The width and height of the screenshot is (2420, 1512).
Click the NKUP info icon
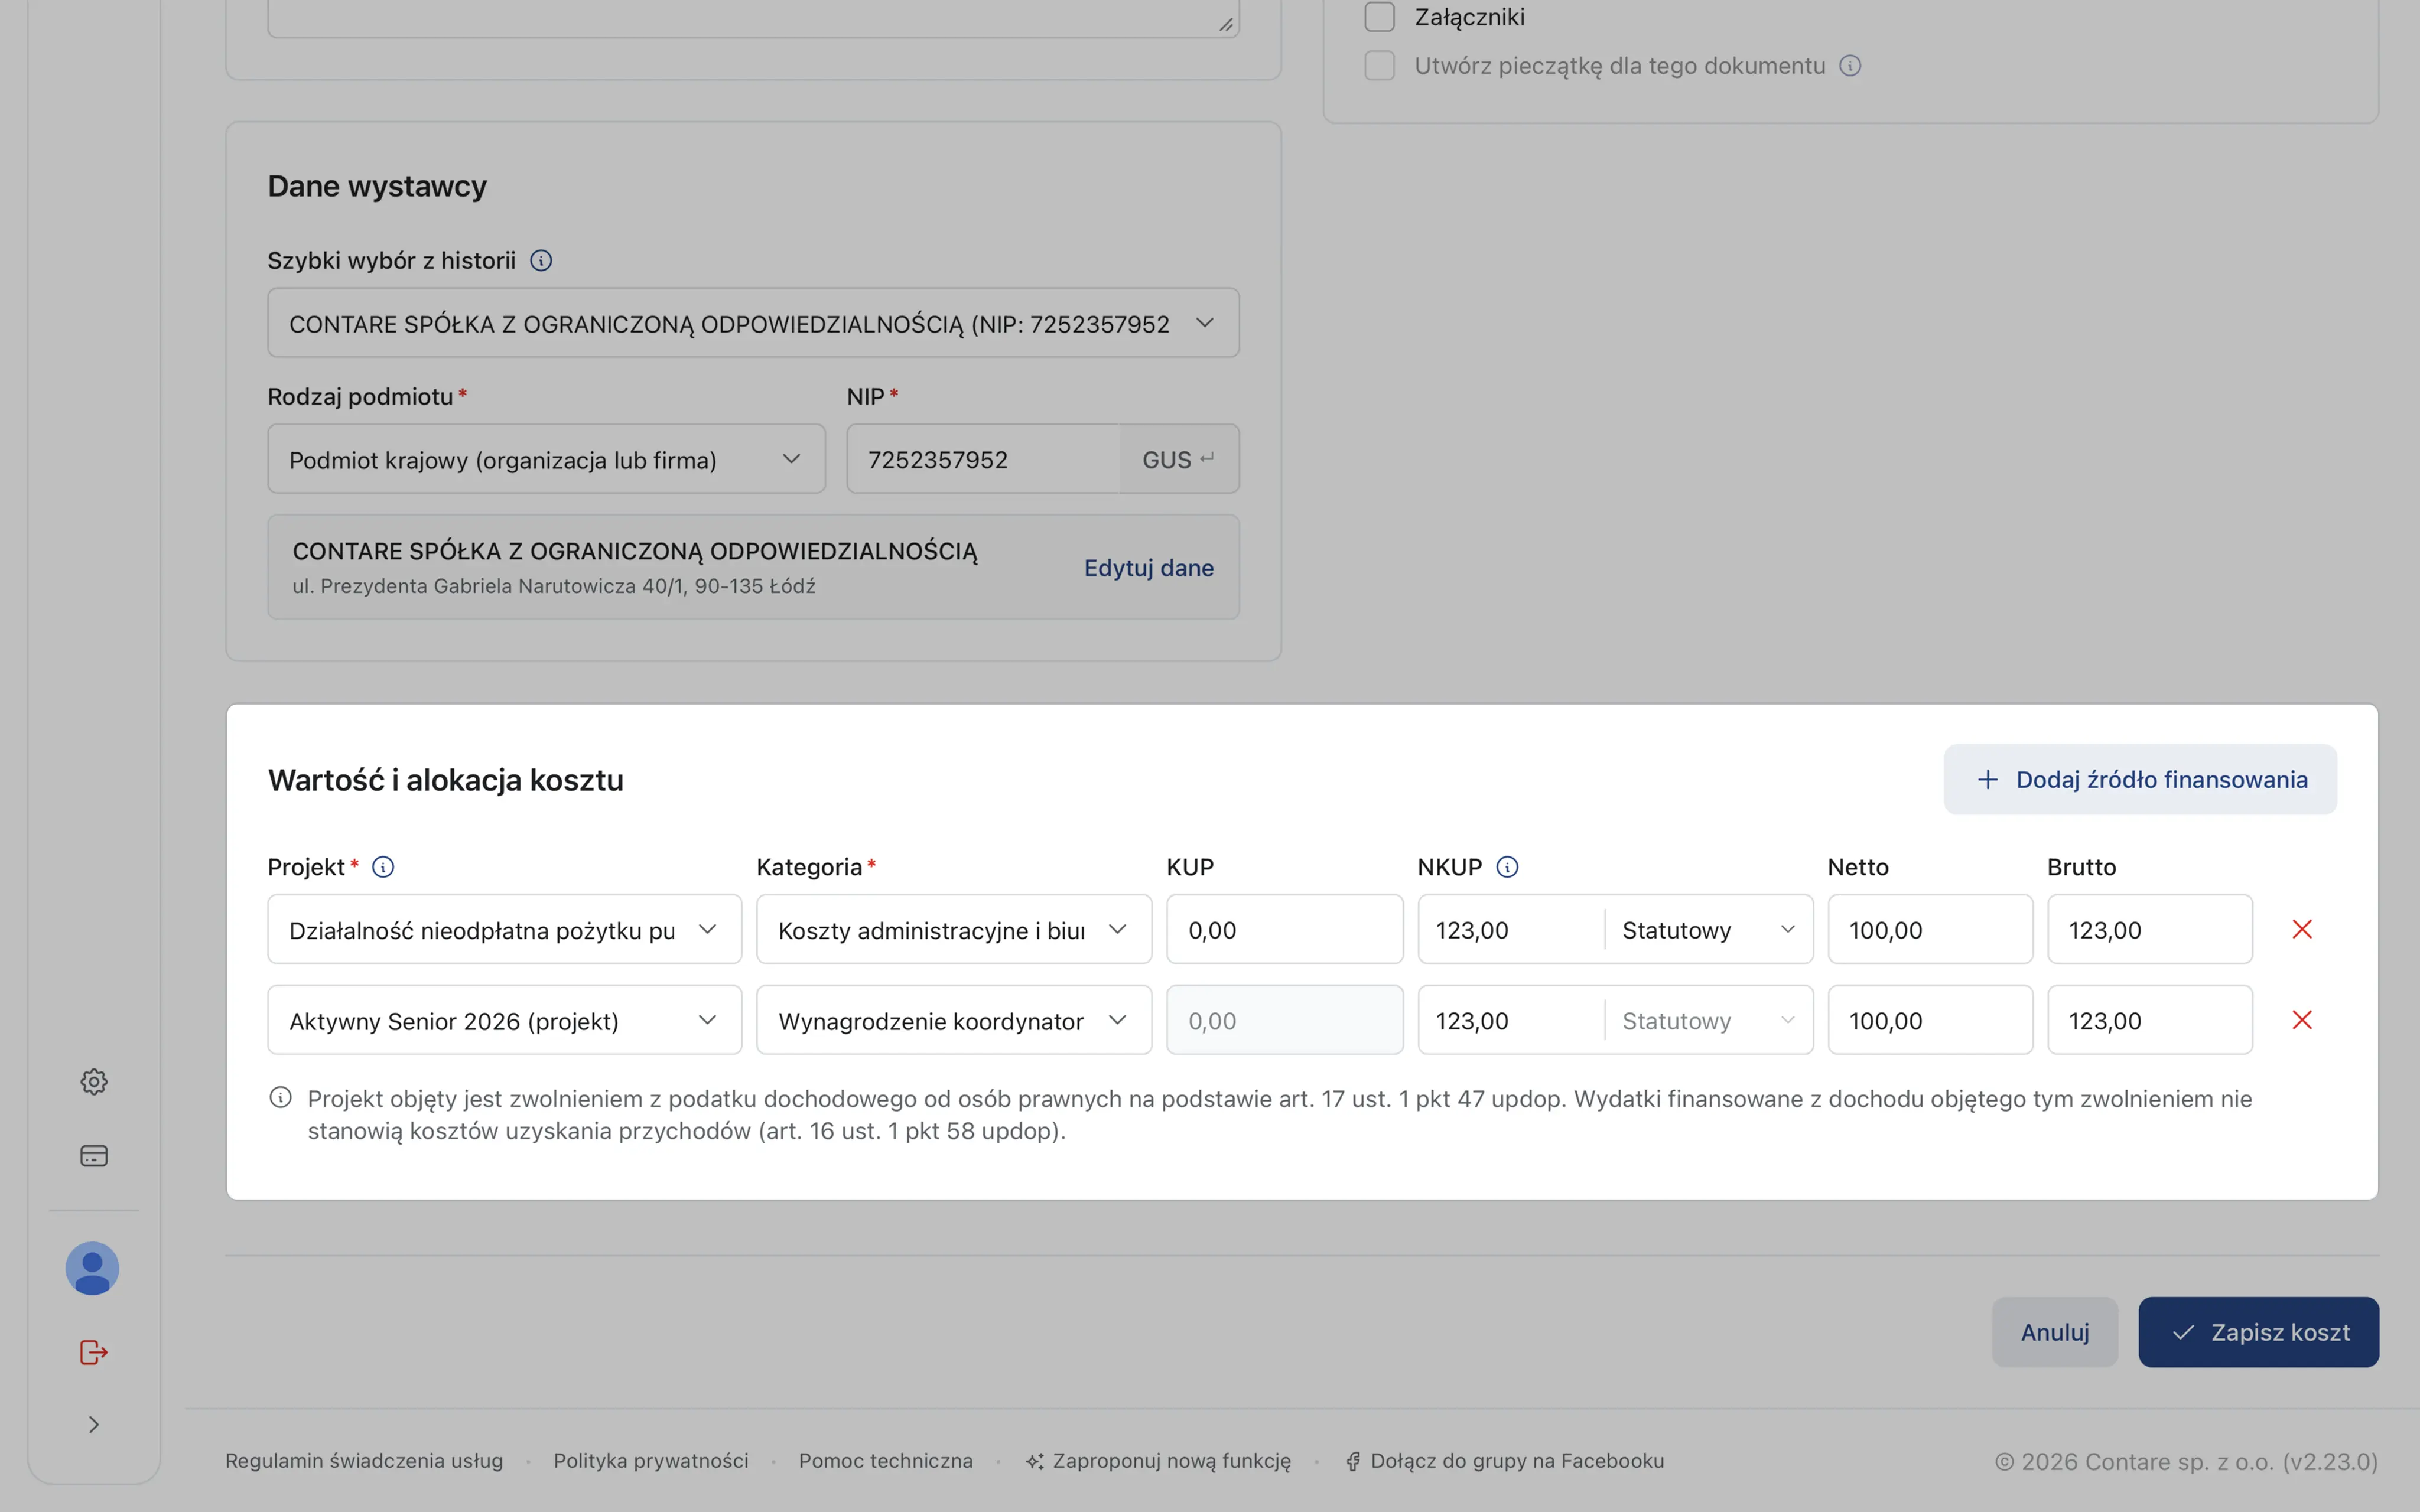coord(1507,867)
